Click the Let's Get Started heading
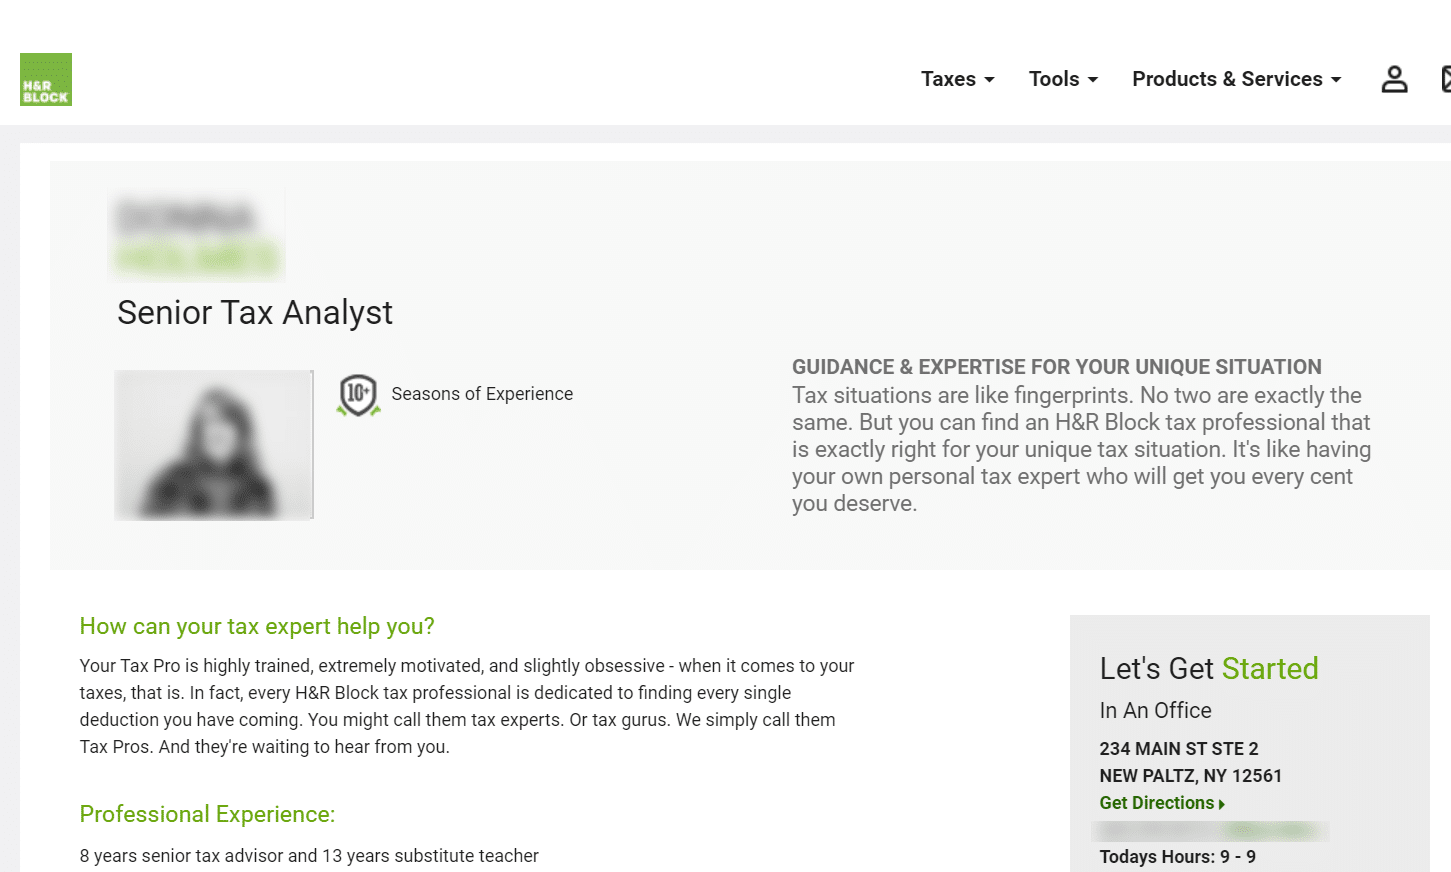Image resolution: width=1451 pixels, height=872 pixels. point(1209,668)
